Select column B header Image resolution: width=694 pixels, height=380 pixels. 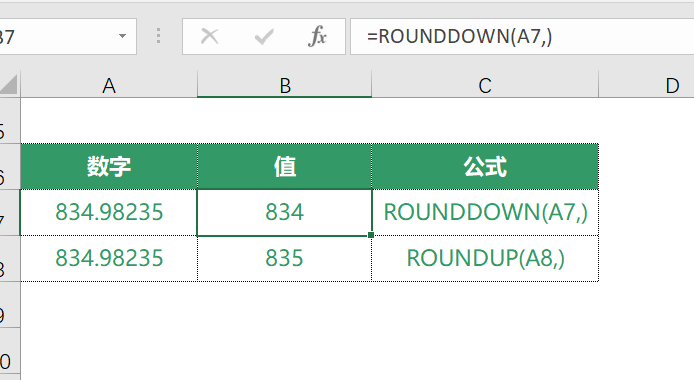[x=285, y=85]
